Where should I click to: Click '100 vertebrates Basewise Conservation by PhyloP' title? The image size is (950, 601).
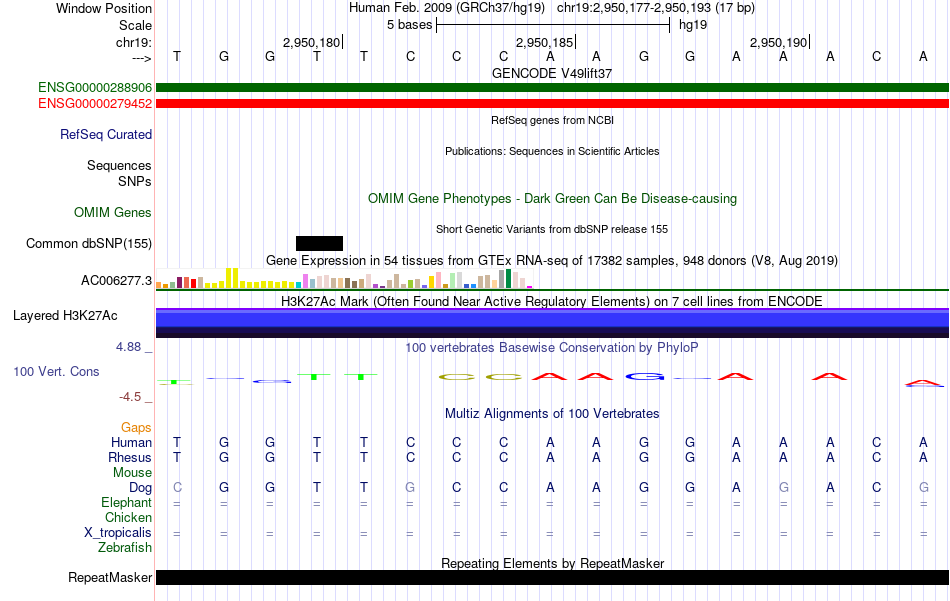point(552,348)
